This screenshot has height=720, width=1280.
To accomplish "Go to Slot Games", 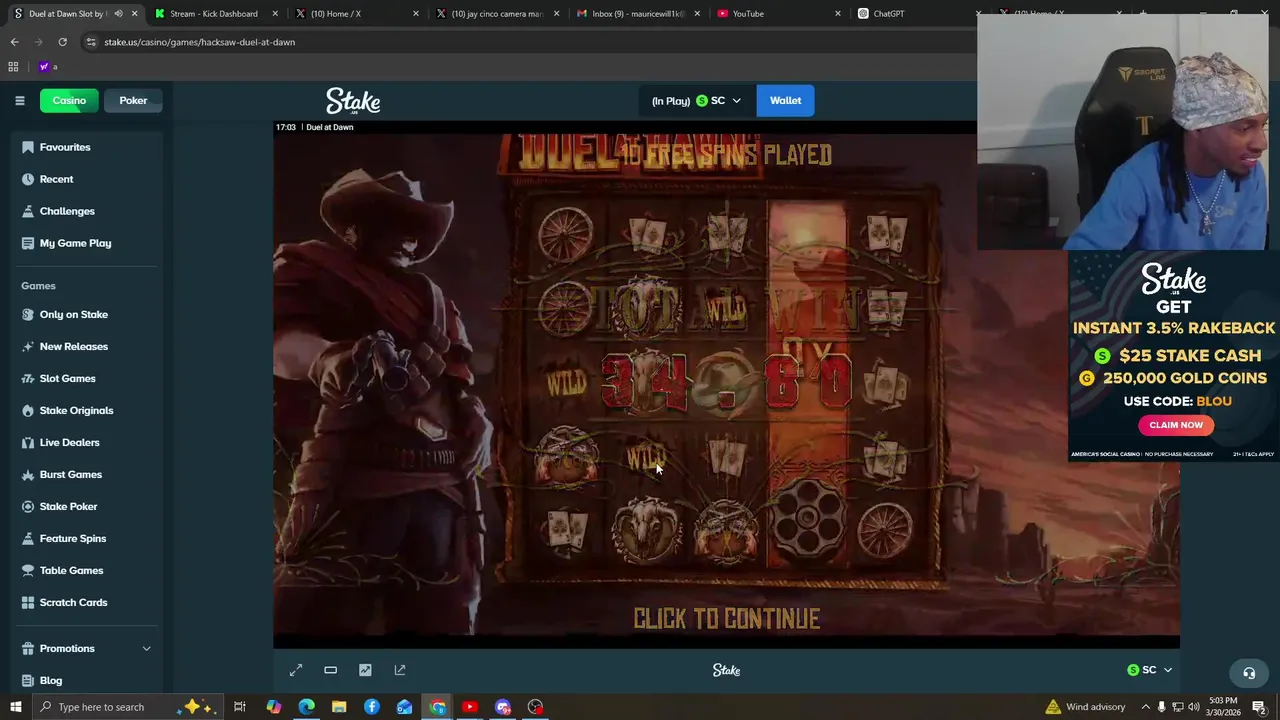I will tap(68, 378).
